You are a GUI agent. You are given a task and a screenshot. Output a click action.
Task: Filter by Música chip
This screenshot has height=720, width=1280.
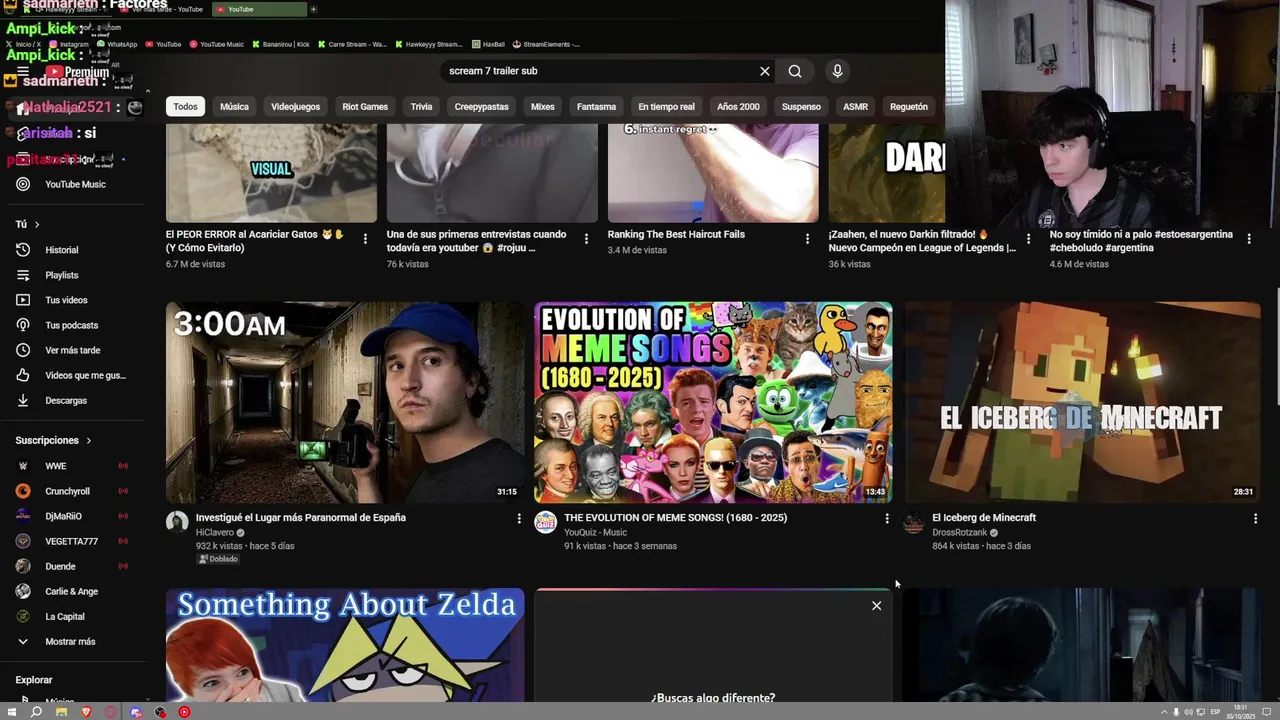pos(234,106)
